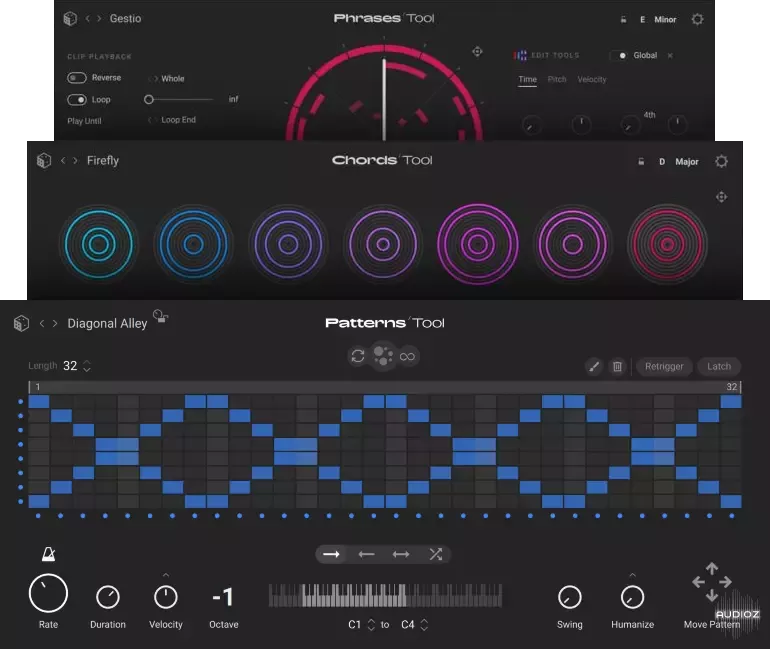The width and height of the screenshot is (770, 649).
Task: Select the shuffle playback direction icon
Action: [x=435, y=554]
